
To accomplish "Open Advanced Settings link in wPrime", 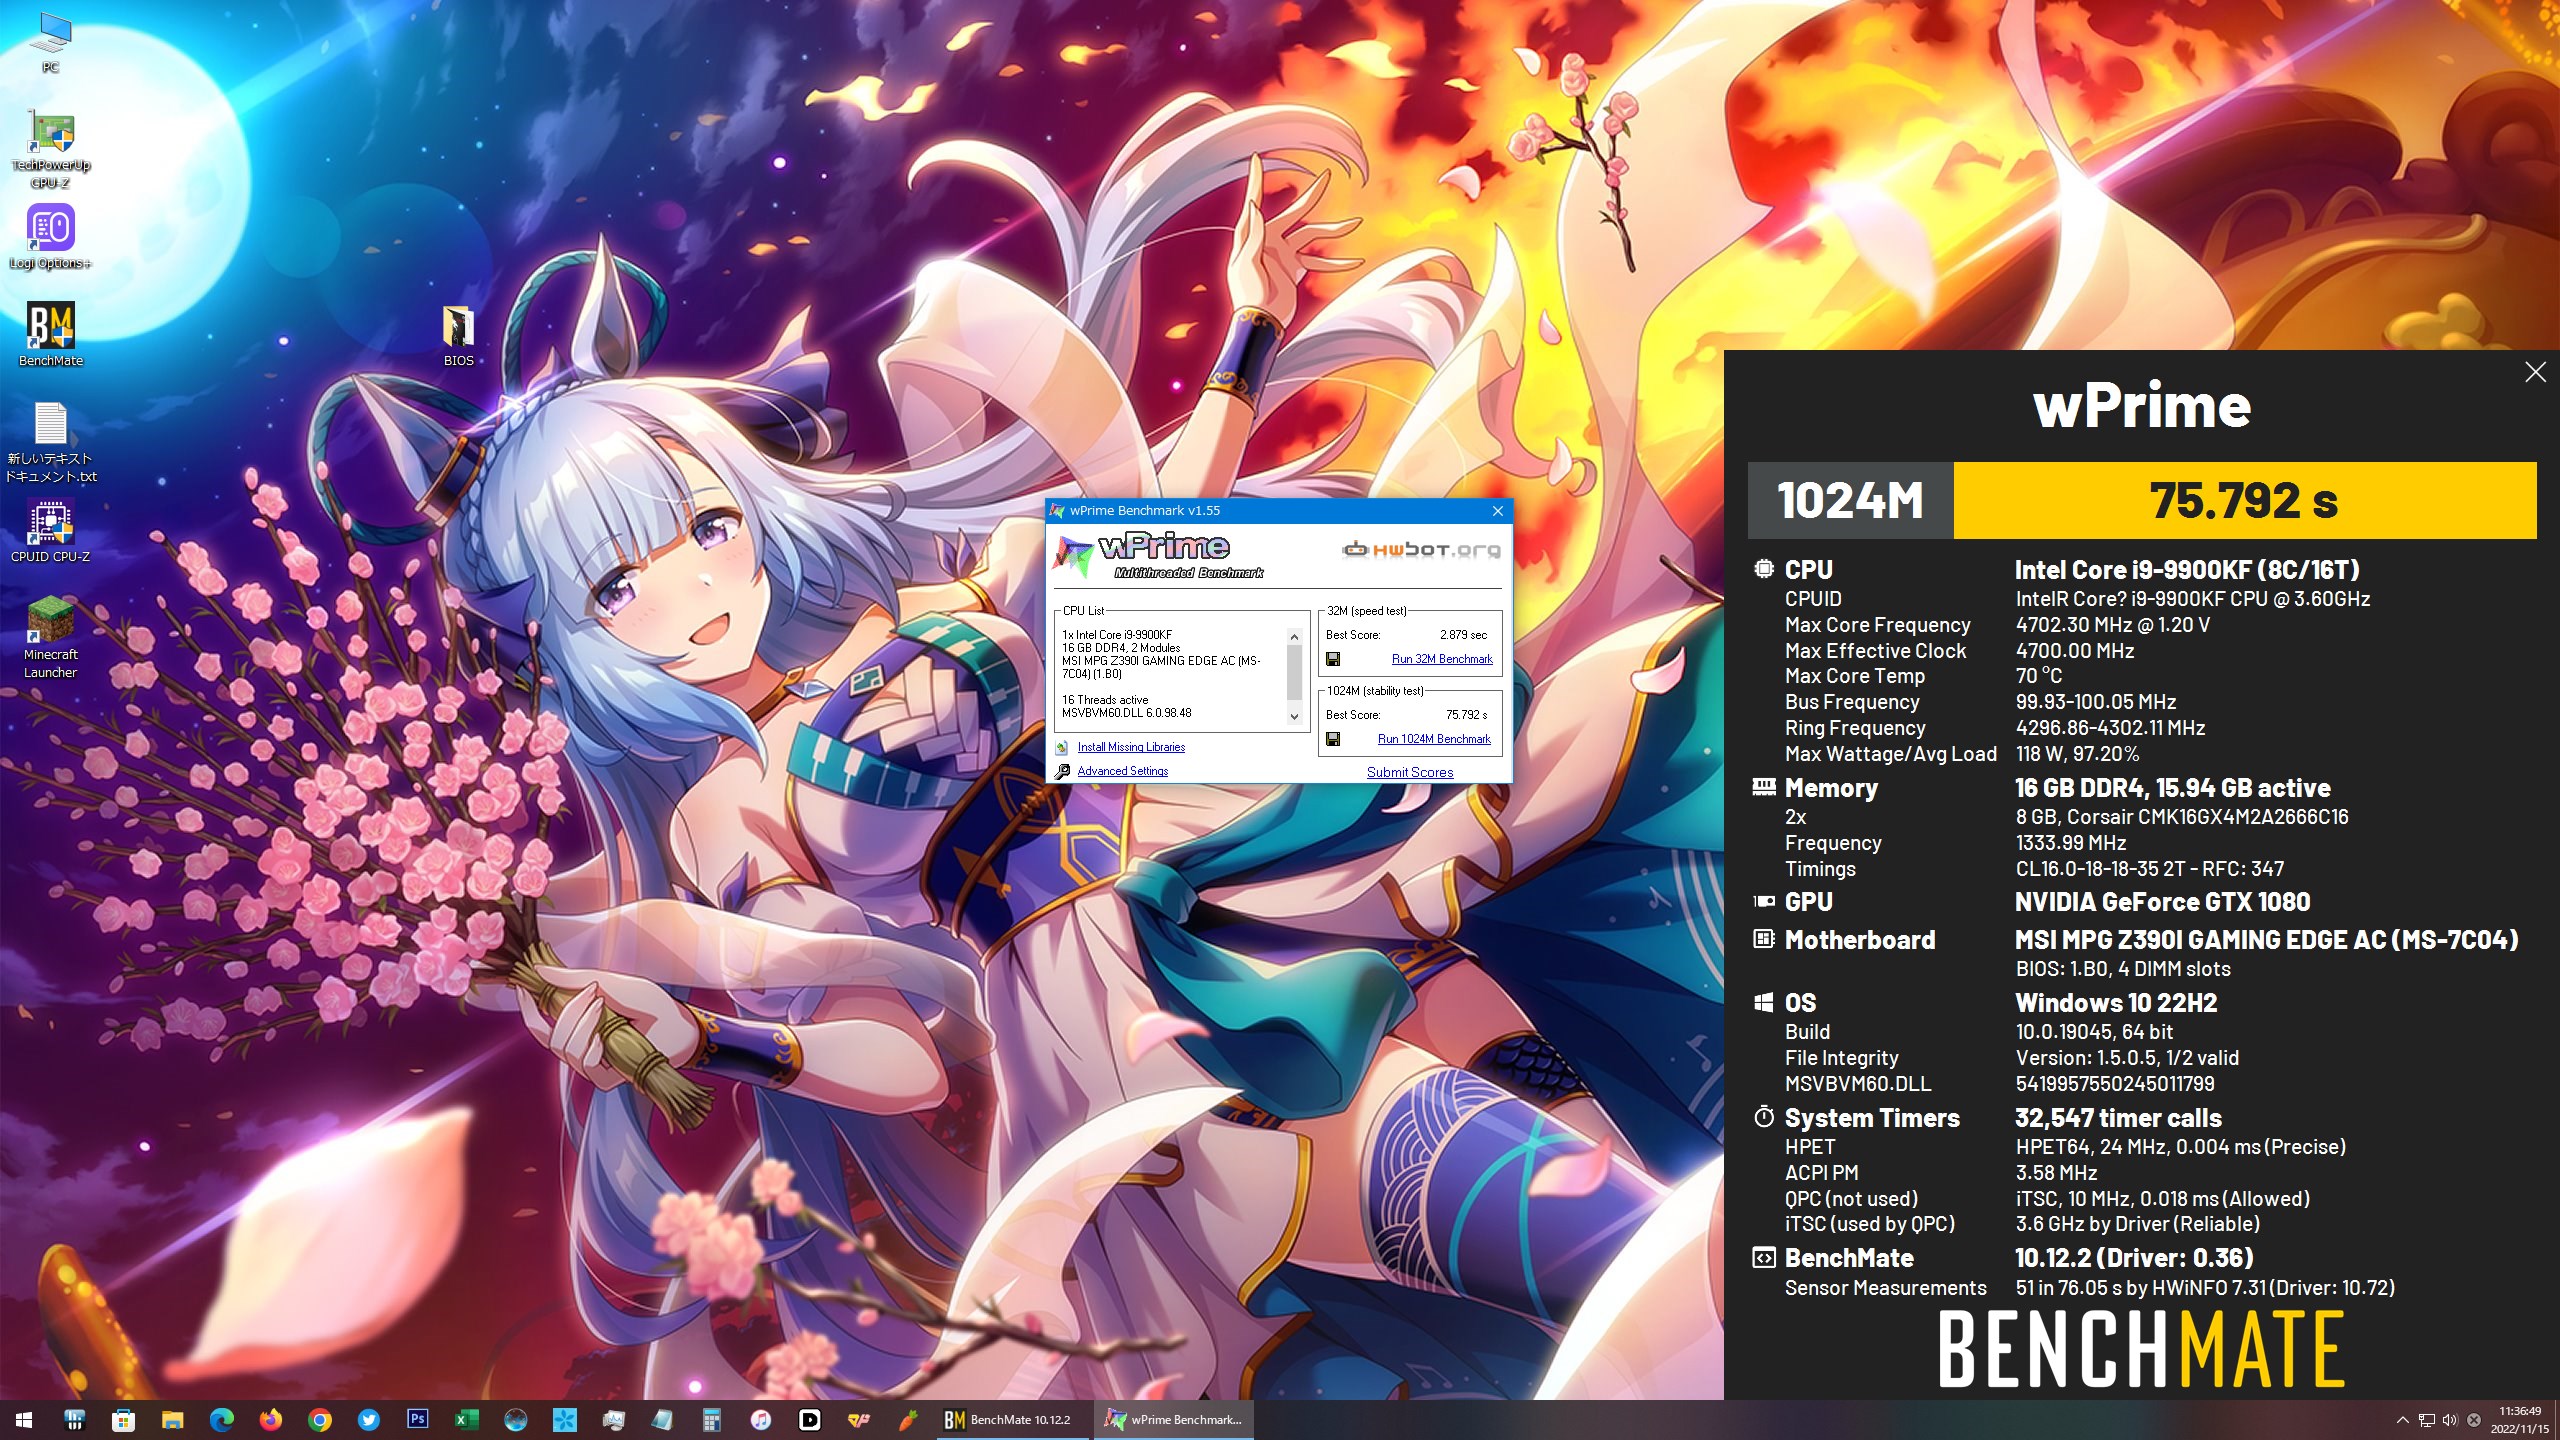I will pos(1122,771).
